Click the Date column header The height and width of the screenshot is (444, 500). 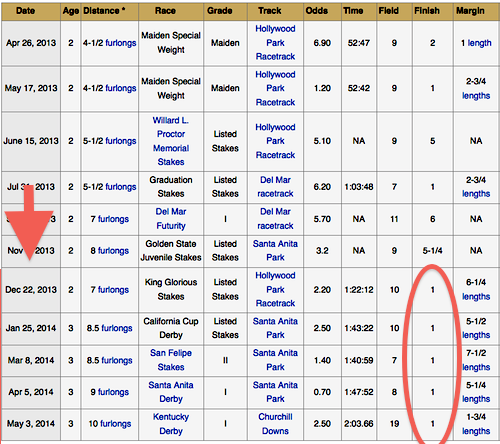pos(25,11)
